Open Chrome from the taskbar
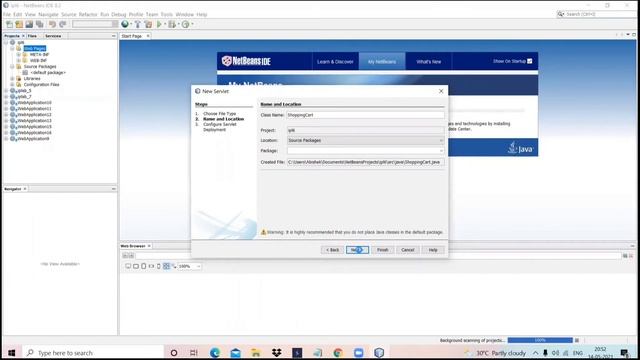The height and width of the screenshot is (360, 640). click(x=338, y=353)
